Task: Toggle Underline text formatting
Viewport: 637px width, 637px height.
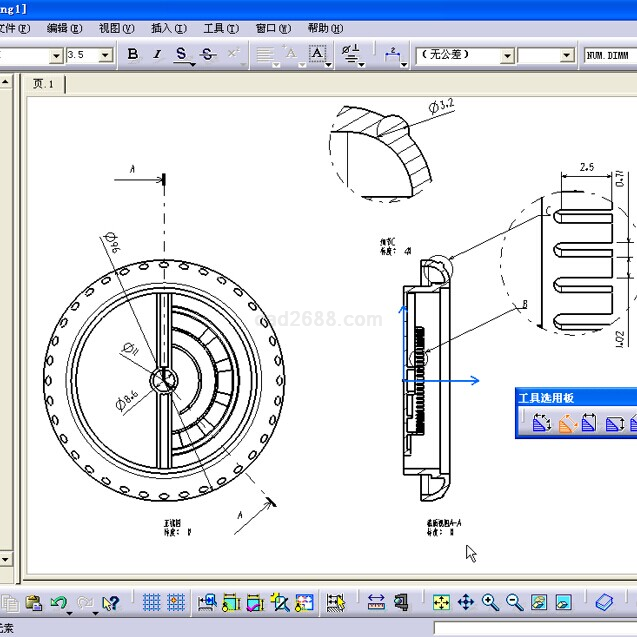Action: [x=181, y=55]
